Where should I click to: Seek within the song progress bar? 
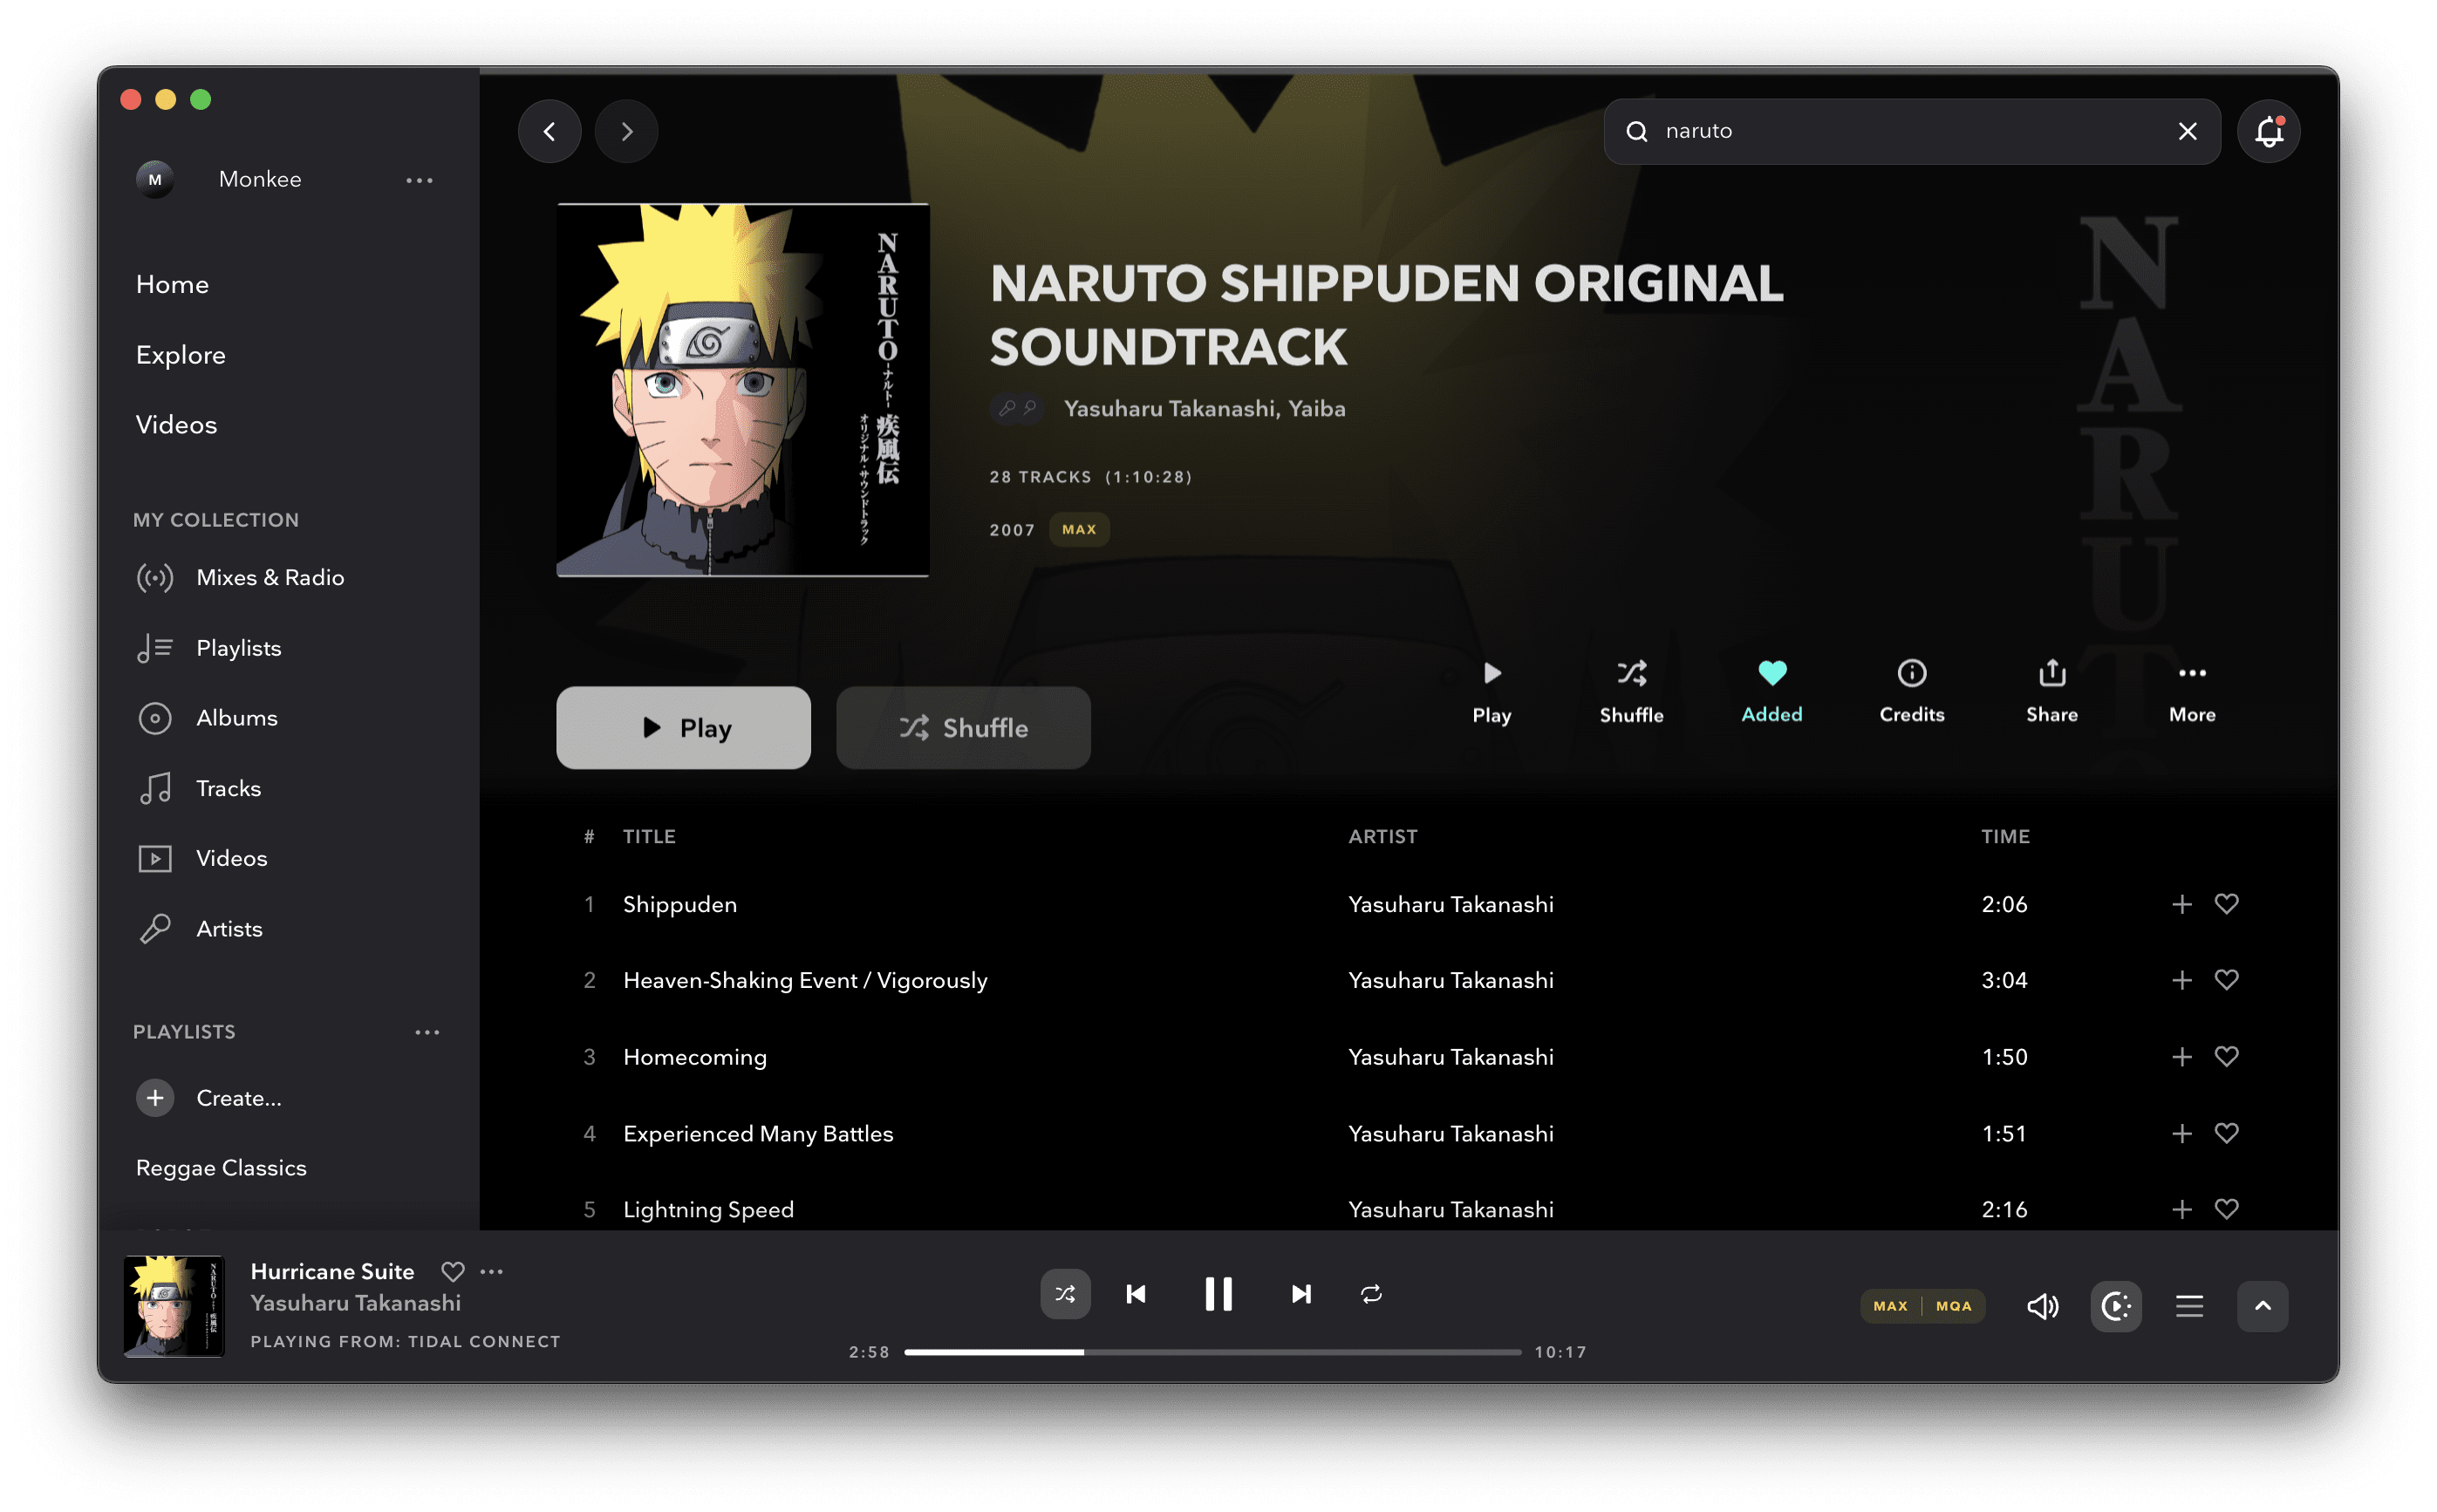coord(1212,1352)
